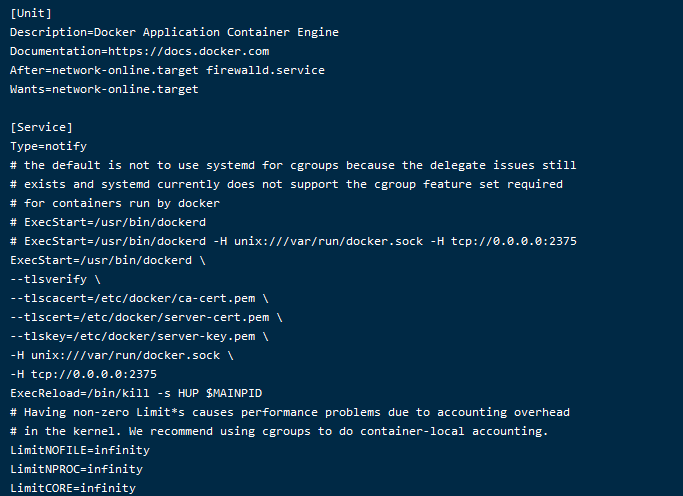Click the [Unit] section header

click(x=31, y=13)
